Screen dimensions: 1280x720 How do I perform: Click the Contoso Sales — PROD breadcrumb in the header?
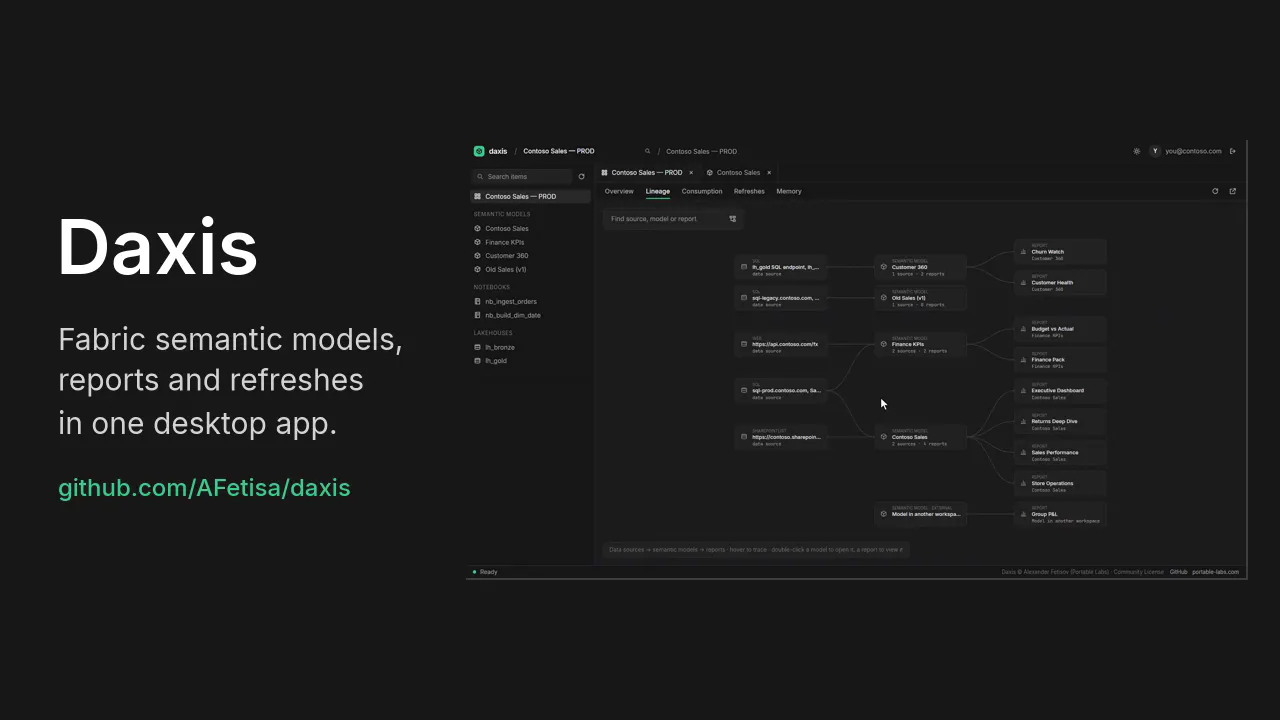(x=559, y=151)
